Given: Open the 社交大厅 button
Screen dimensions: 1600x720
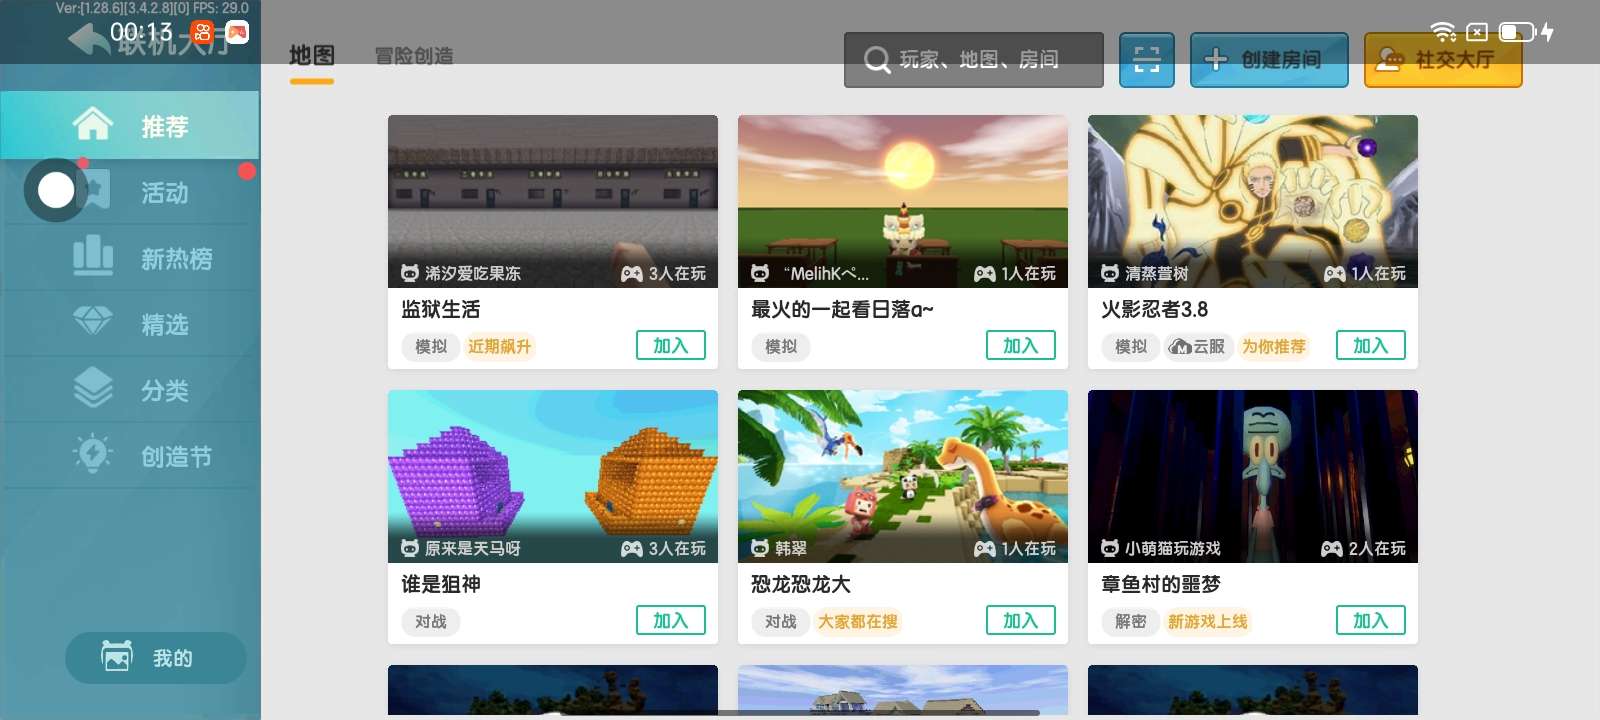Looking at the screenshot, I should [1443, 60].
